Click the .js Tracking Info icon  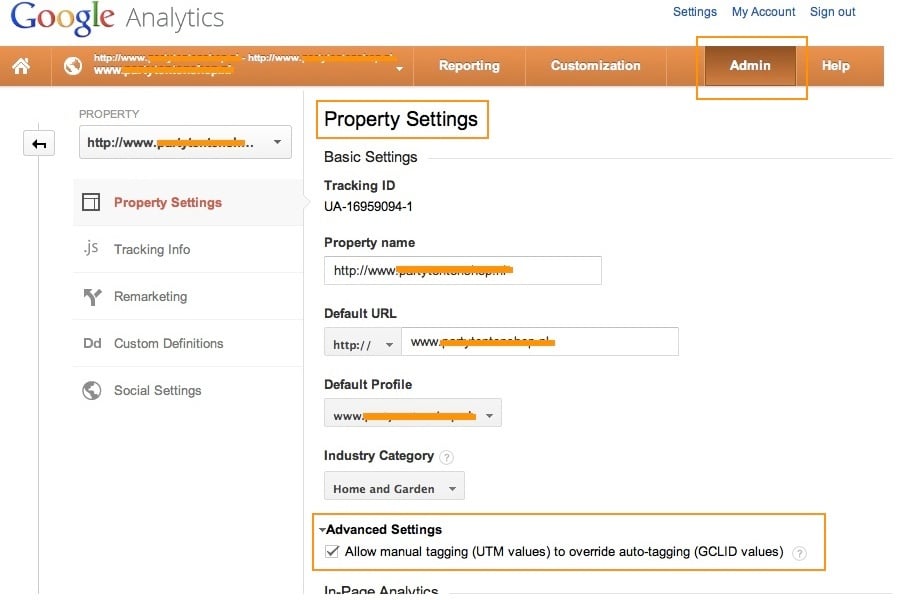tap(91, 249)
